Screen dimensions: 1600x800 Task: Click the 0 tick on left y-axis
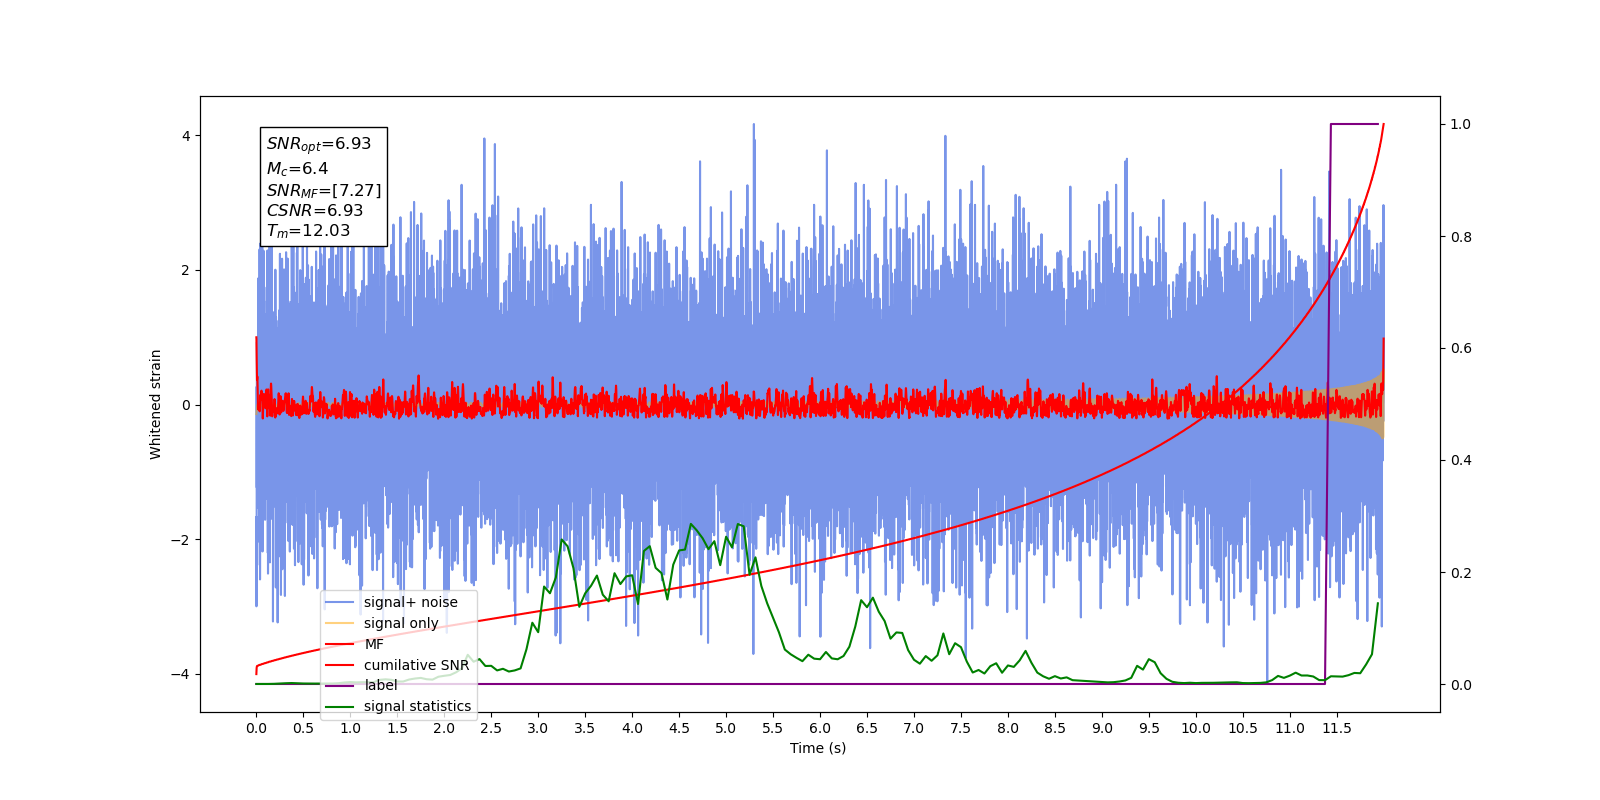click(186, 405)
